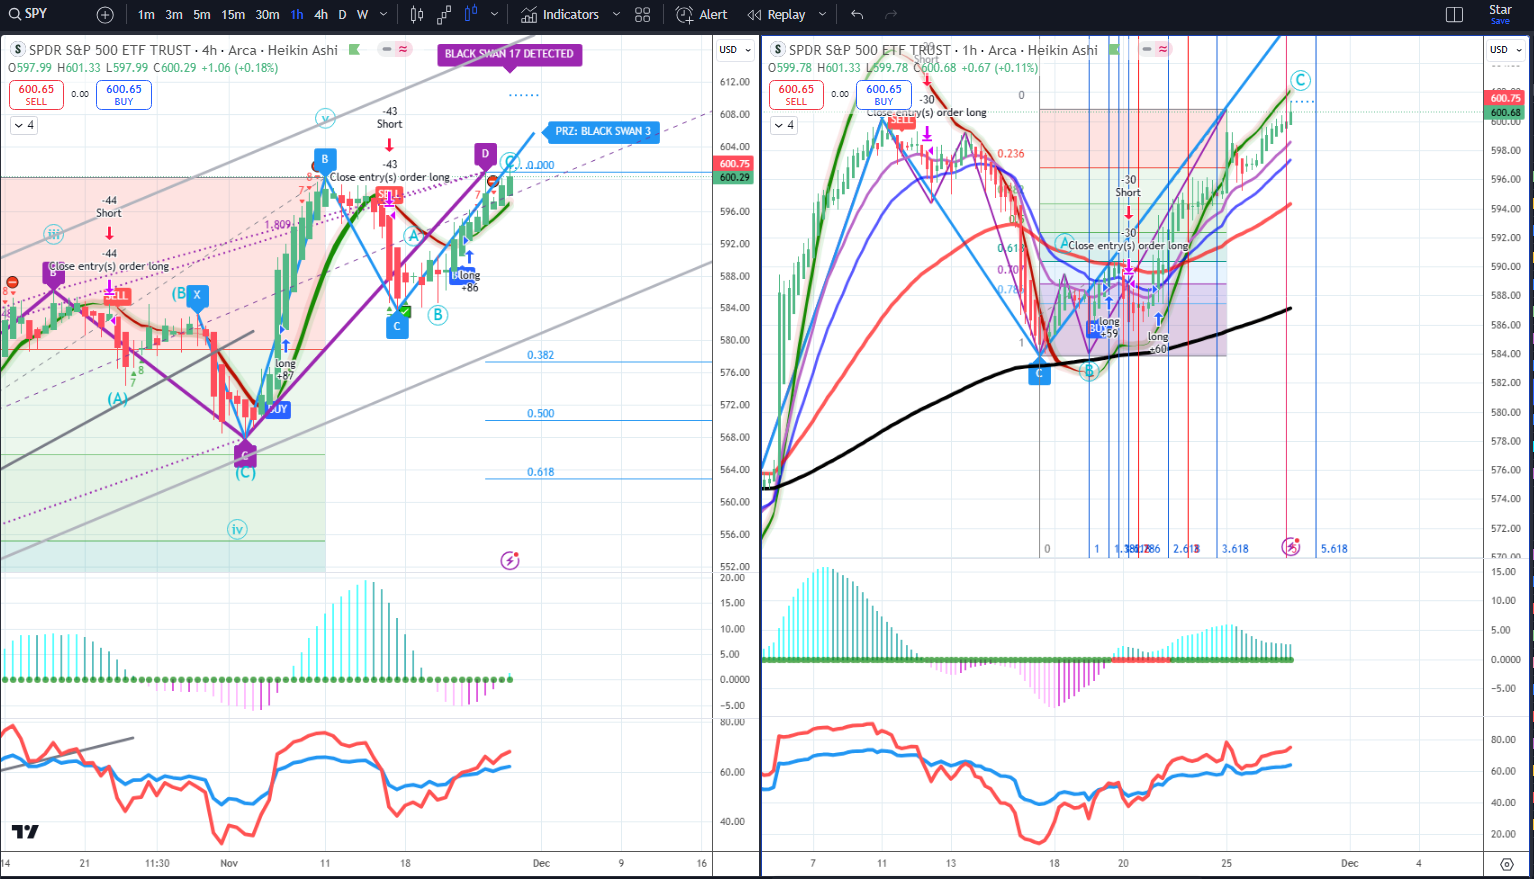Open the USD currency dropdown on the 4h chart

pos(734,50)
